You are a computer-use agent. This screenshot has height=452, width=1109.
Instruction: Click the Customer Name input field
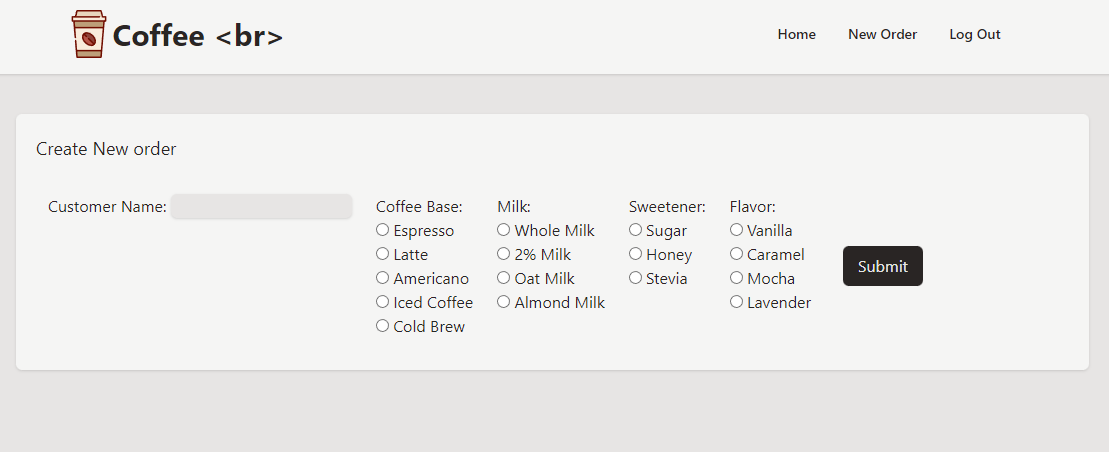tap(261, 207)
